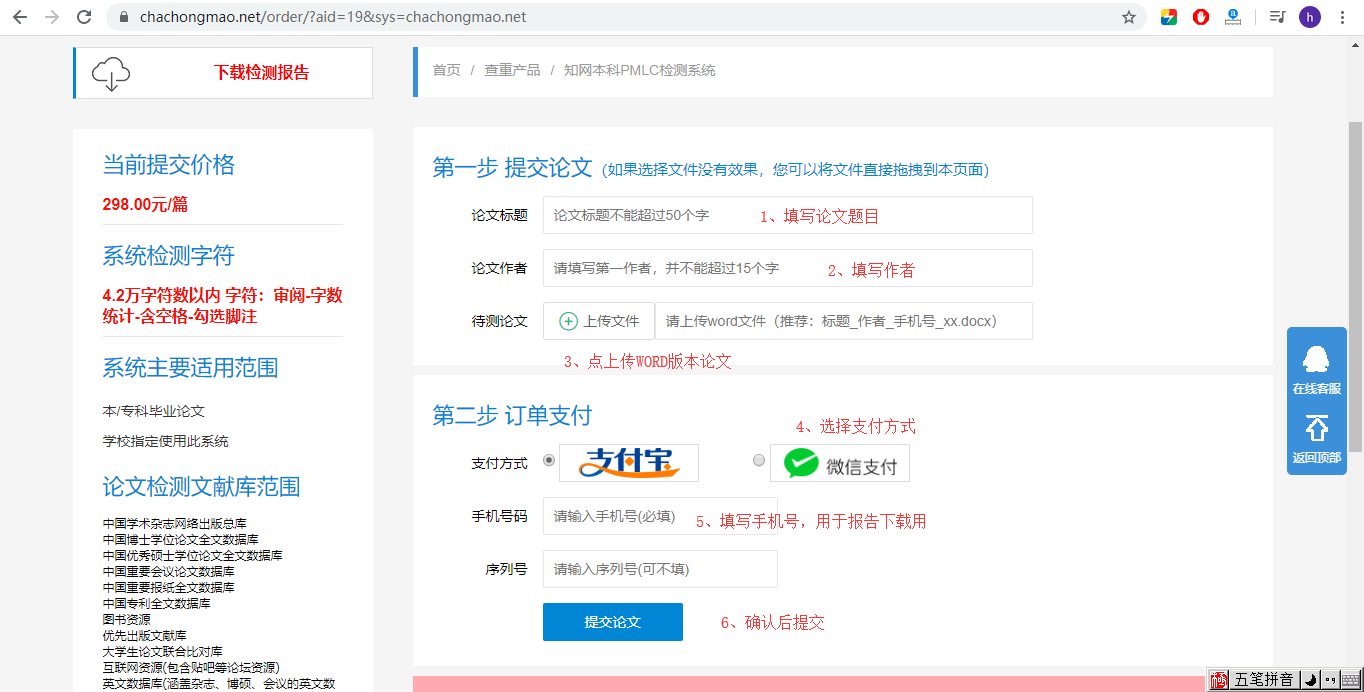Open the Chrome three-dot menu

coord(1342,17)
